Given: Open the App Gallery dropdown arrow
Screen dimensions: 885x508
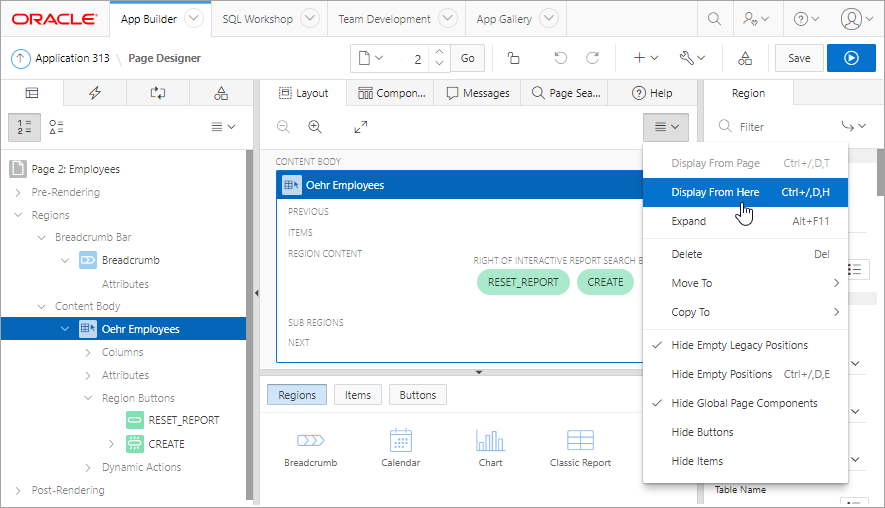Looking at the screenshot, I should click(549, 18).
